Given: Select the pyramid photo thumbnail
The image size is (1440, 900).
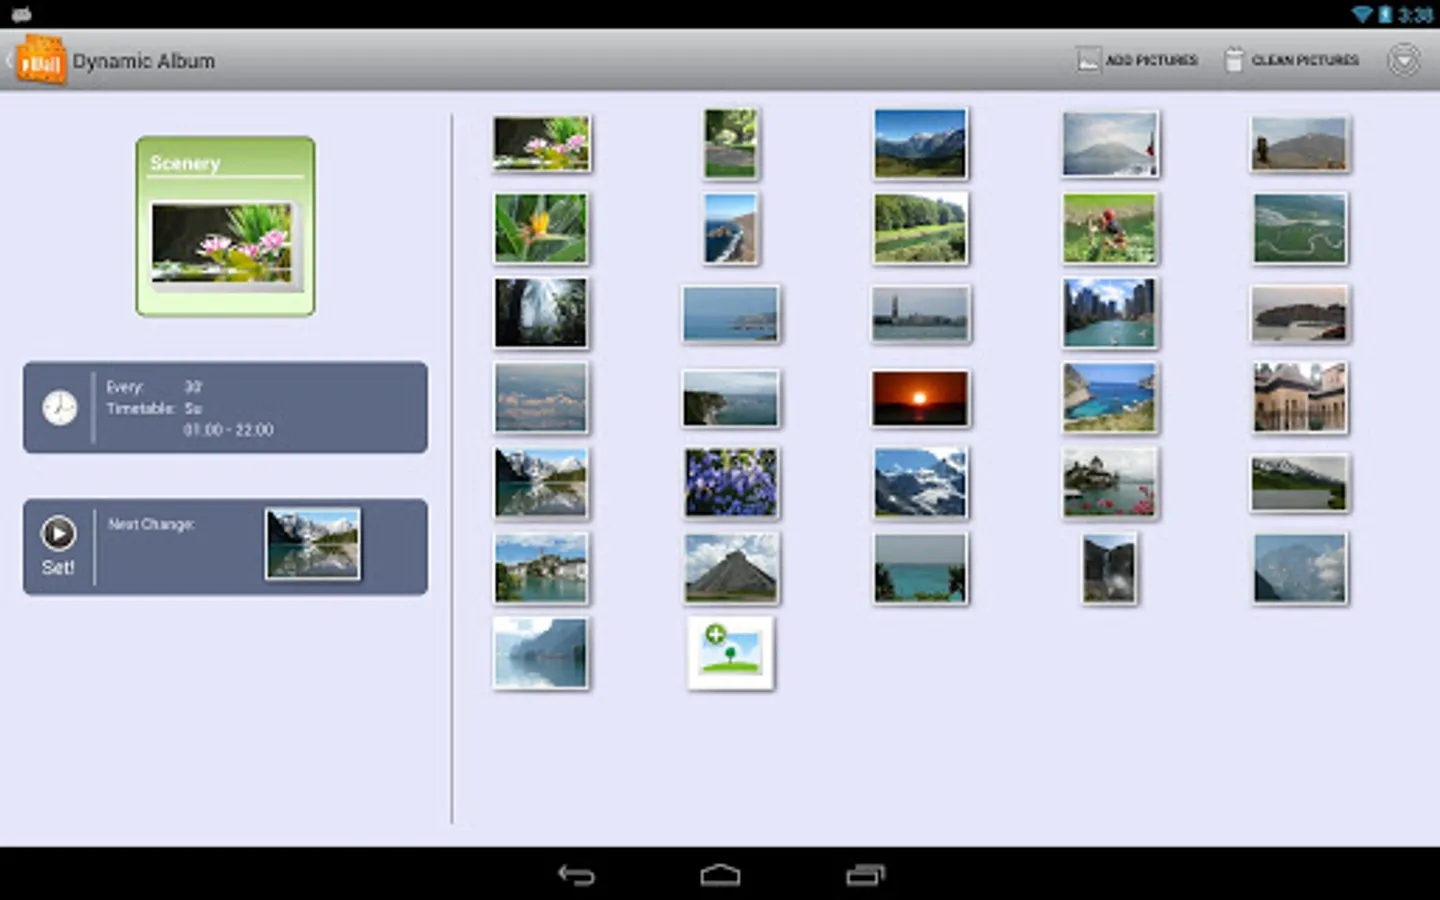Looking at the screenshot, I should (x=731, y=568).
